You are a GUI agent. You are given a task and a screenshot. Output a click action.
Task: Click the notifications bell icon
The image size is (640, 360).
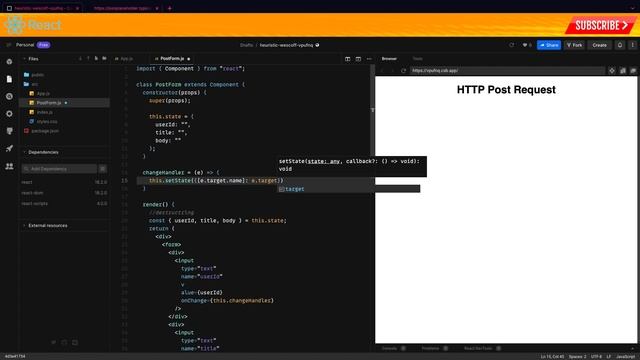[x=620, y=45]
